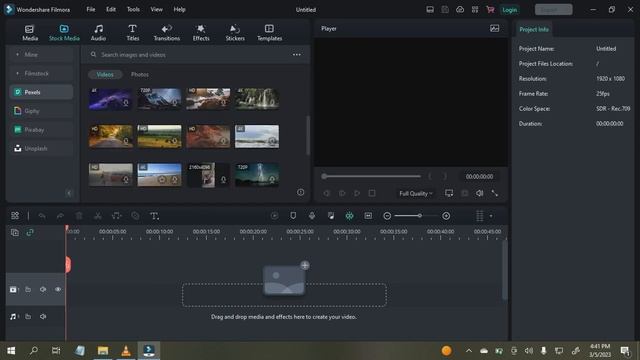Click the voiceover microphone icon

[x=312, y=216]
